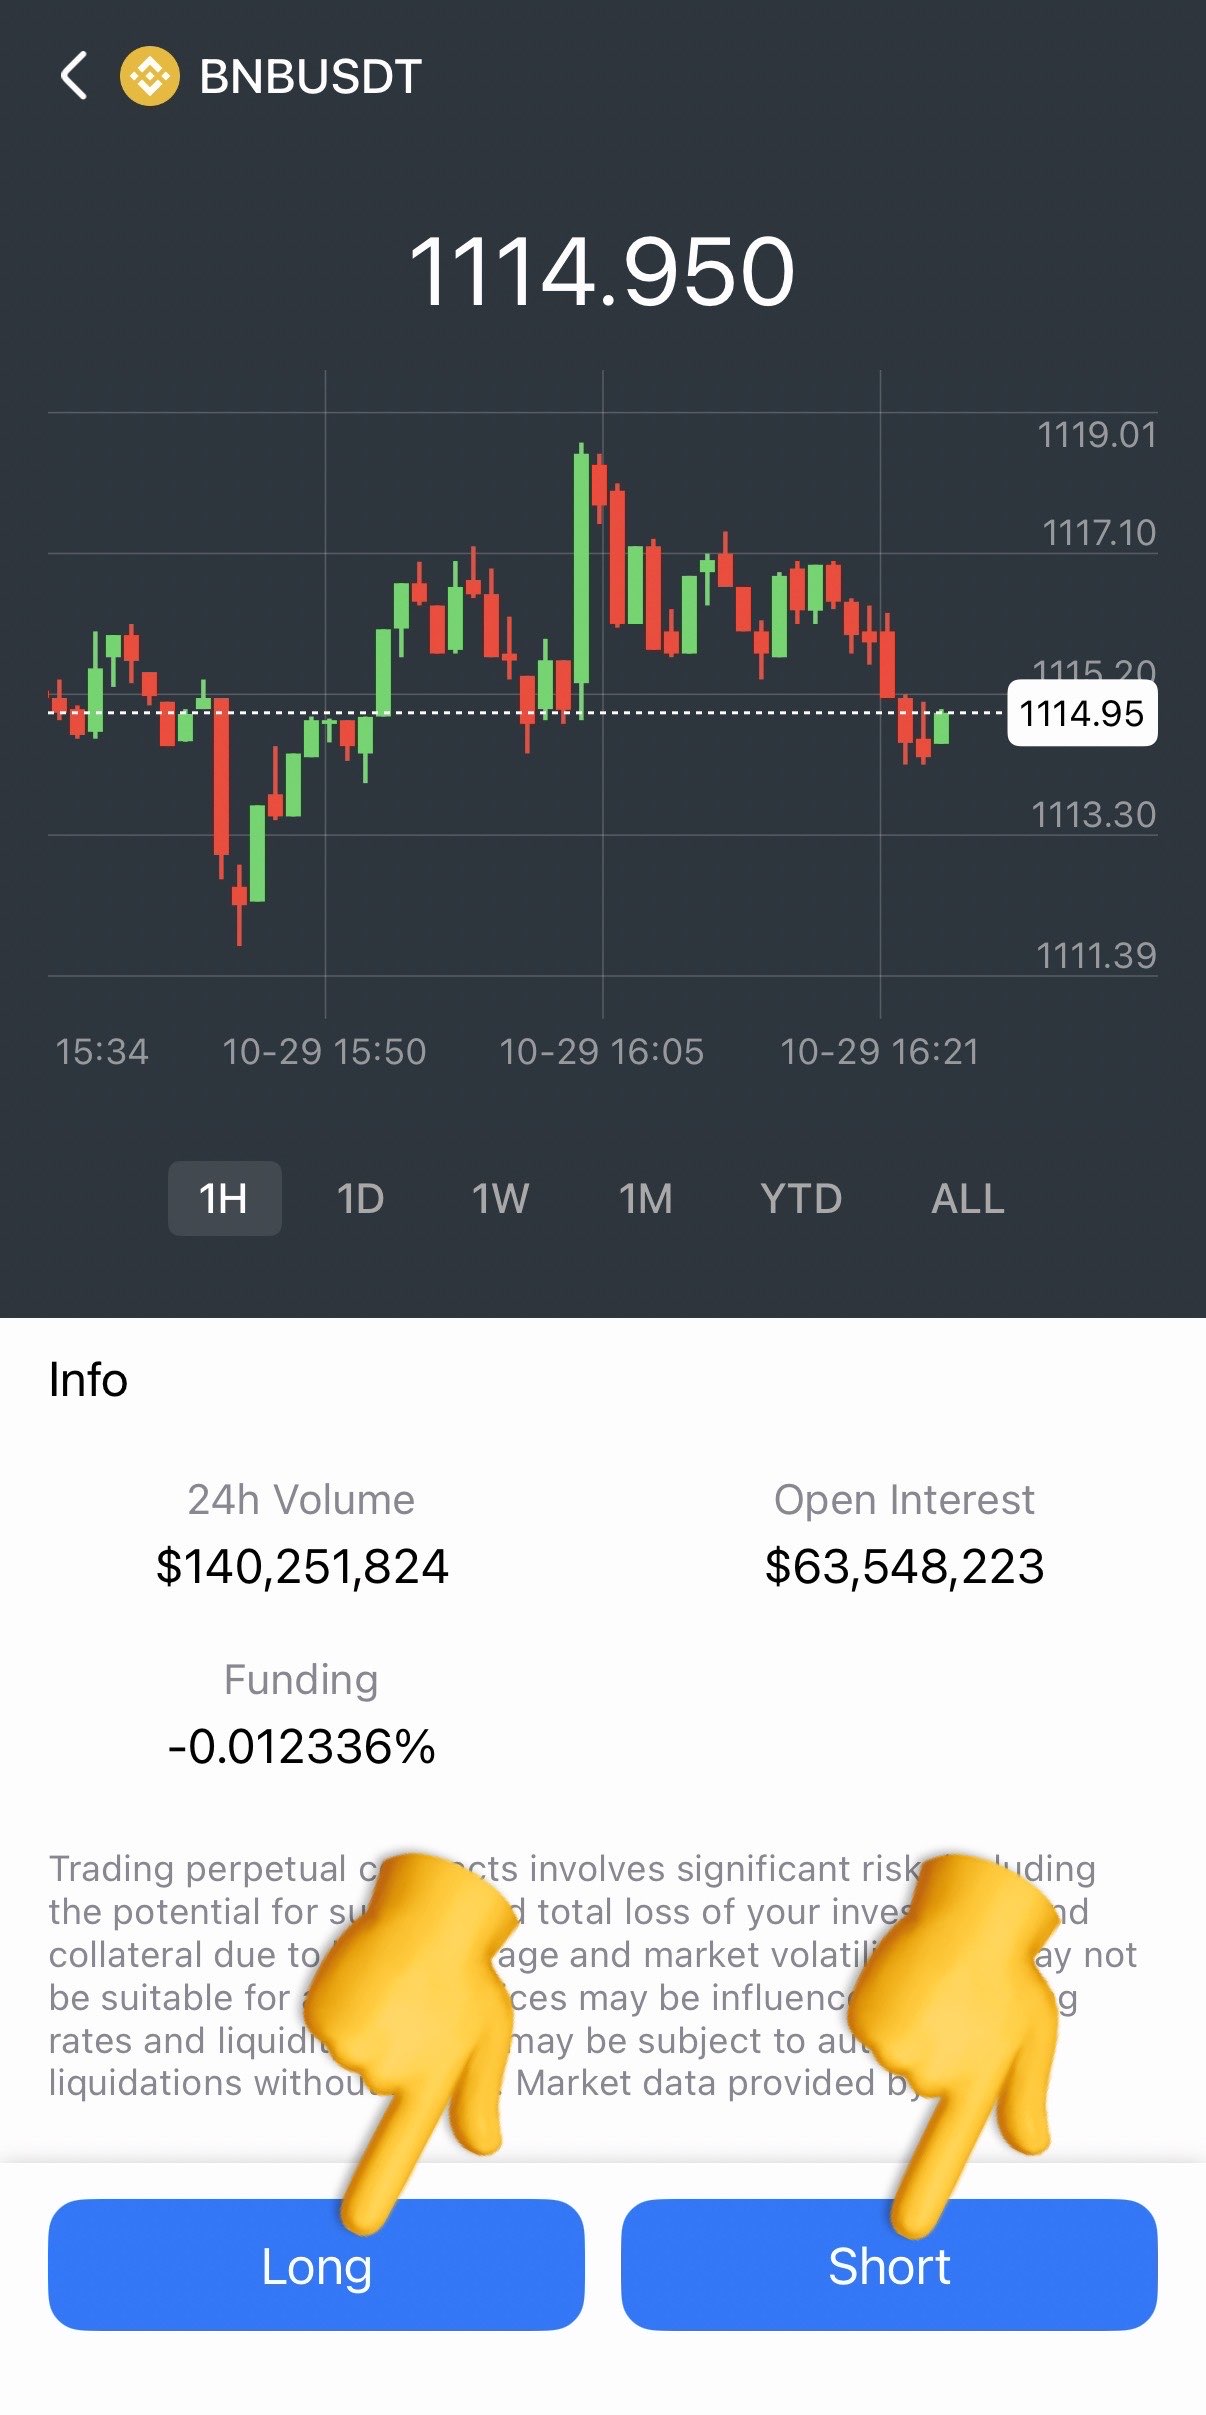The image size is (1206, 2415).
Task: Switch chart to the 1W range
Action: (500, 1198)
